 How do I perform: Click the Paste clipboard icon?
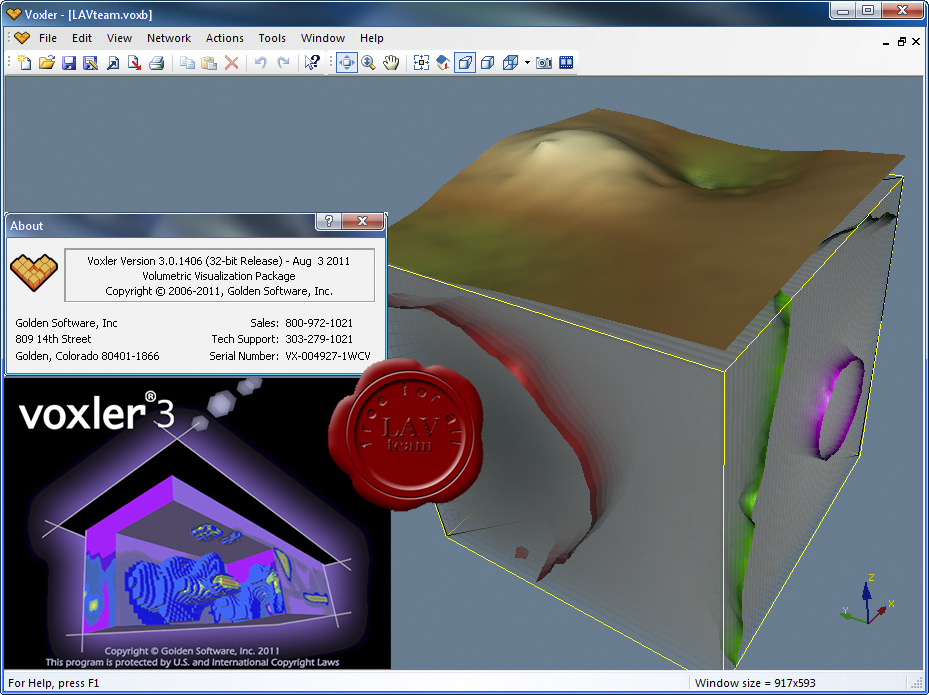[209, 62]
